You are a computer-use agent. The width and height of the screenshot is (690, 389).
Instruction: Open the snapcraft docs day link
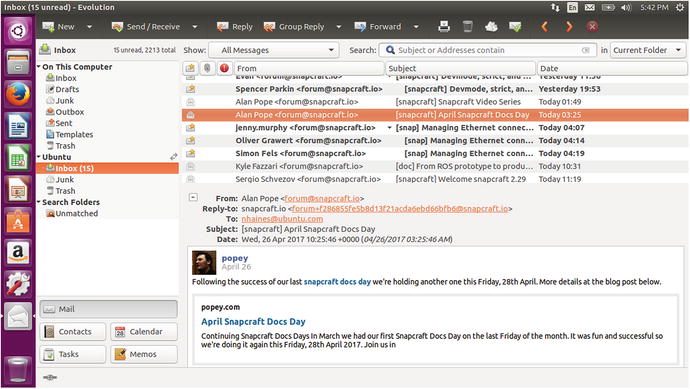coord(337,282)
